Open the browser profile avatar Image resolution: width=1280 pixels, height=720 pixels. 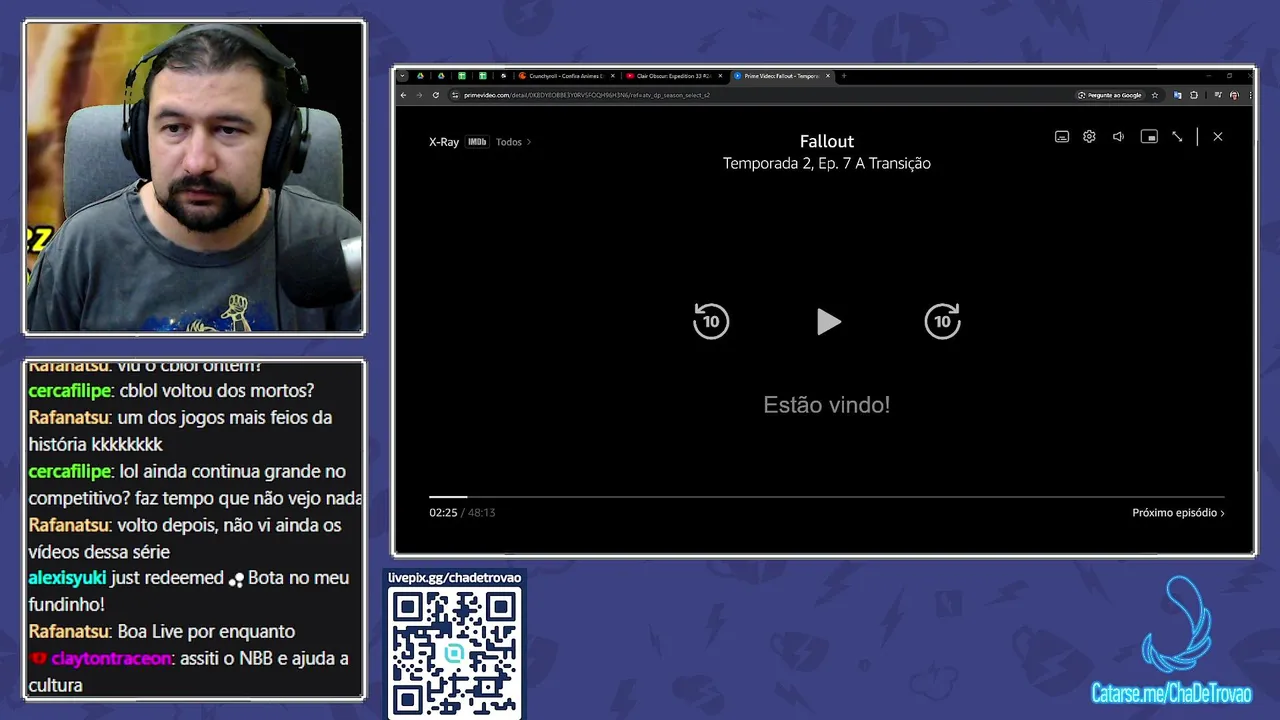coord(1235,95)
